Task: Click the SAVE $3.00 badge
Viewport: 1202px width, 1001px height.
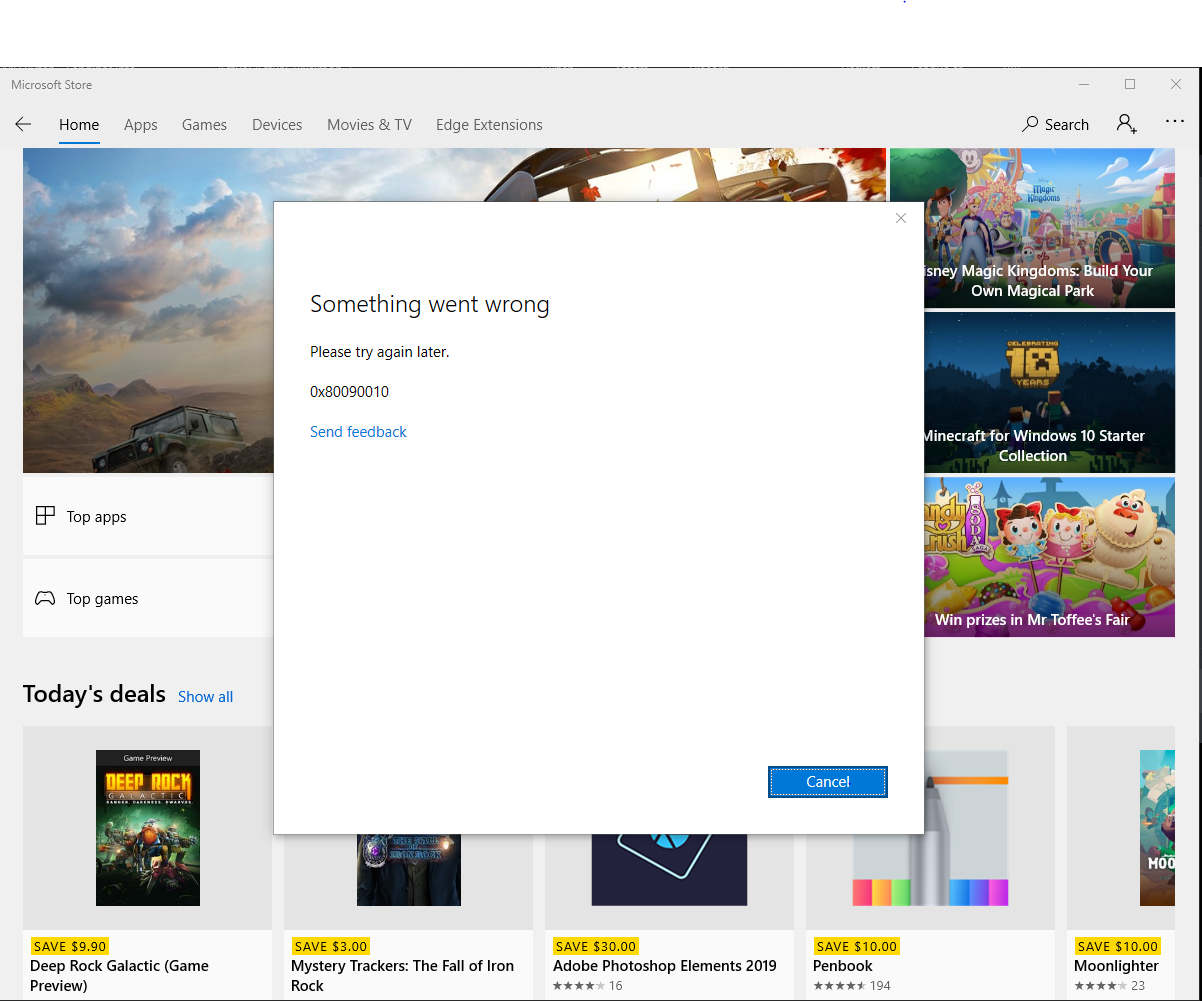Action: tap(330, 946)
